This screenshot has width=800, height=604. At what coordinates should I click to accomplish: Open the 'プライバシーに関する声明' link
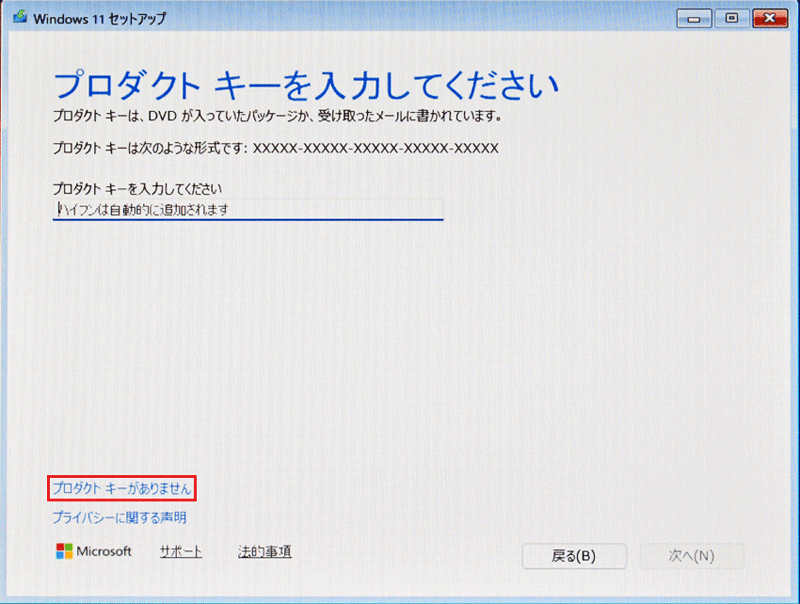[x=119, y=518]
